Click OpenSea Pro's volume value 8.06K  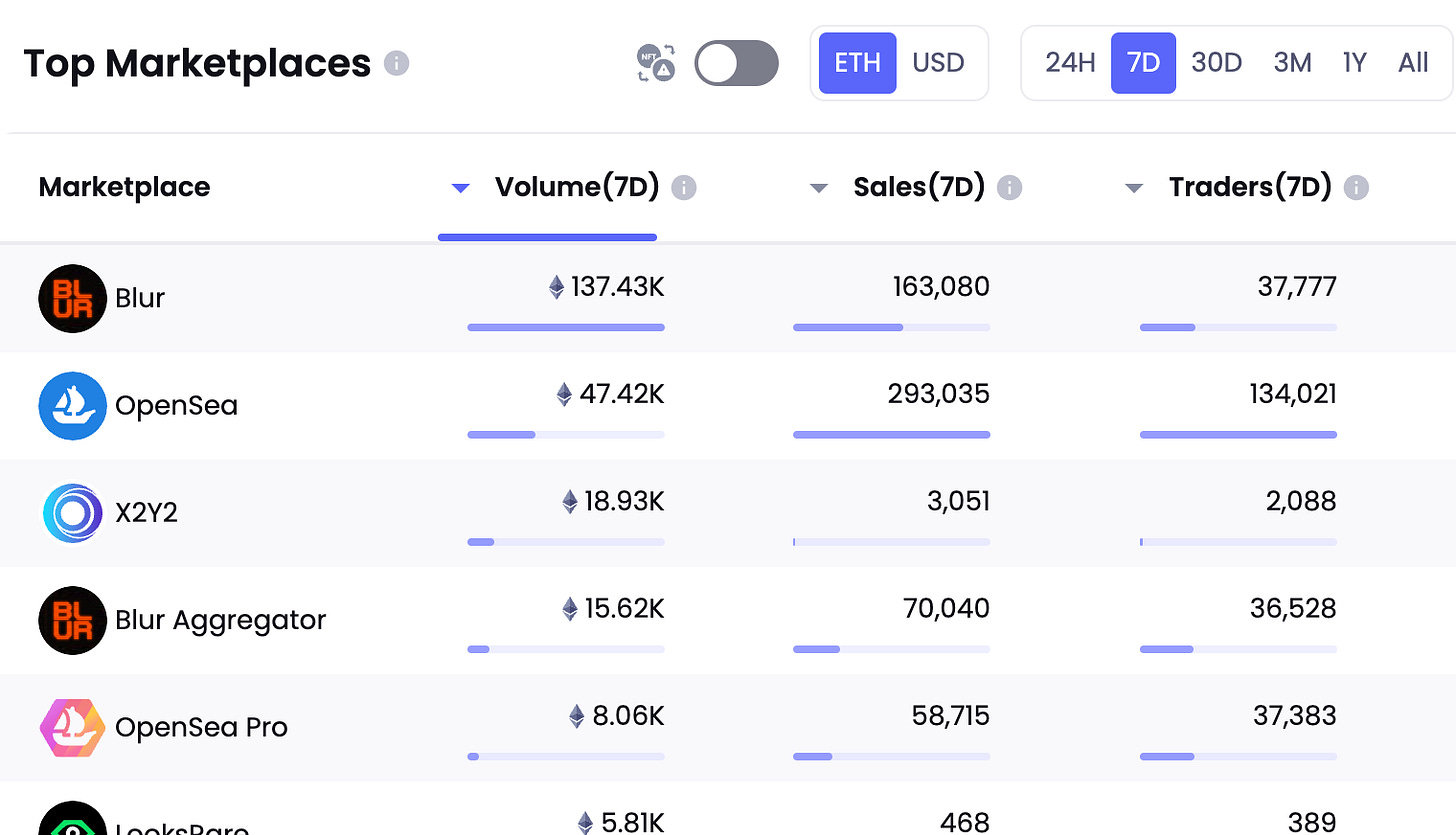628,716
